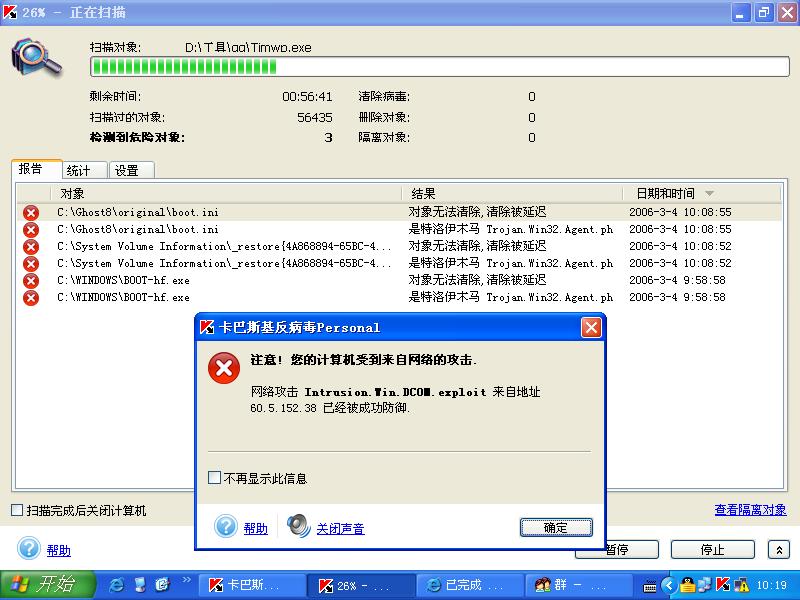
Task: Select first System Volume Information row
Action: (398, 246)
